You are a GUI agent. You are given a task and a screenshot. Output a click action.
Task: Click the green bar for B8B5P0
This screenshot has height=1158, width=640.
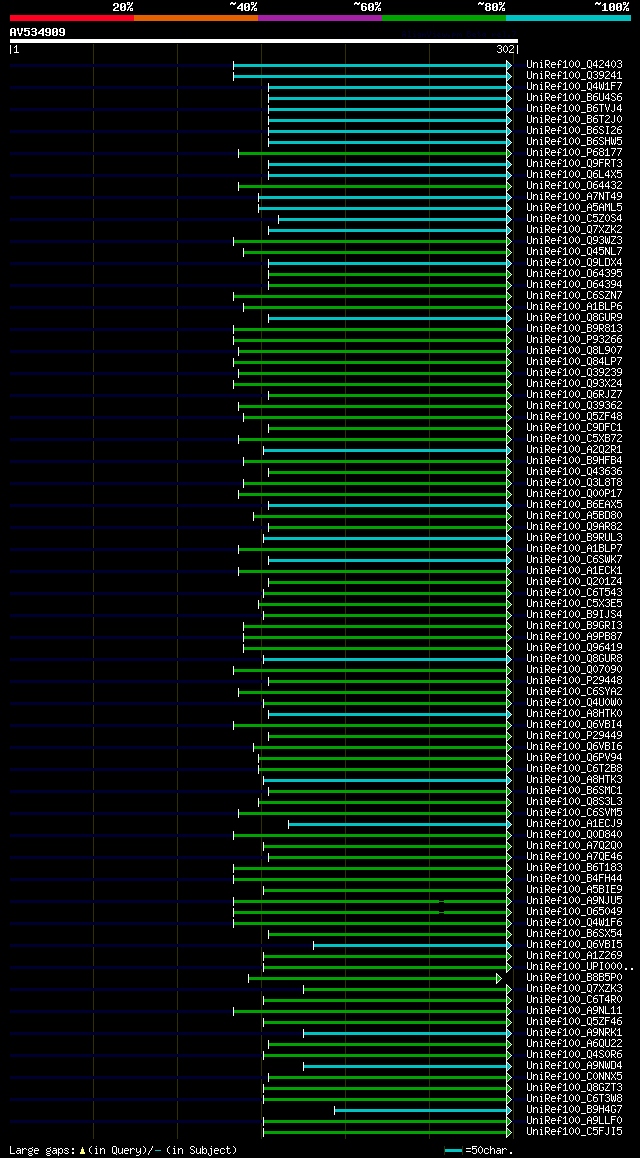[x=375, y=979]
